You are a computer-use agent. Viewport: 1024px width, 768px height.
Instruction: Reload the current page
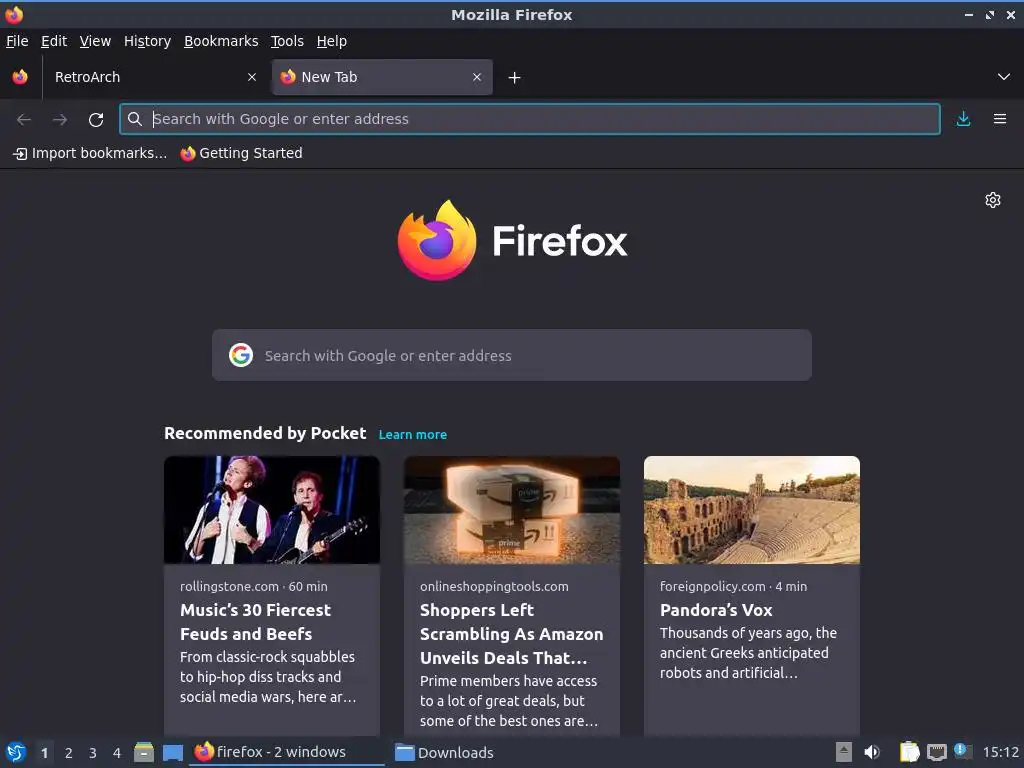pos(96,120)
